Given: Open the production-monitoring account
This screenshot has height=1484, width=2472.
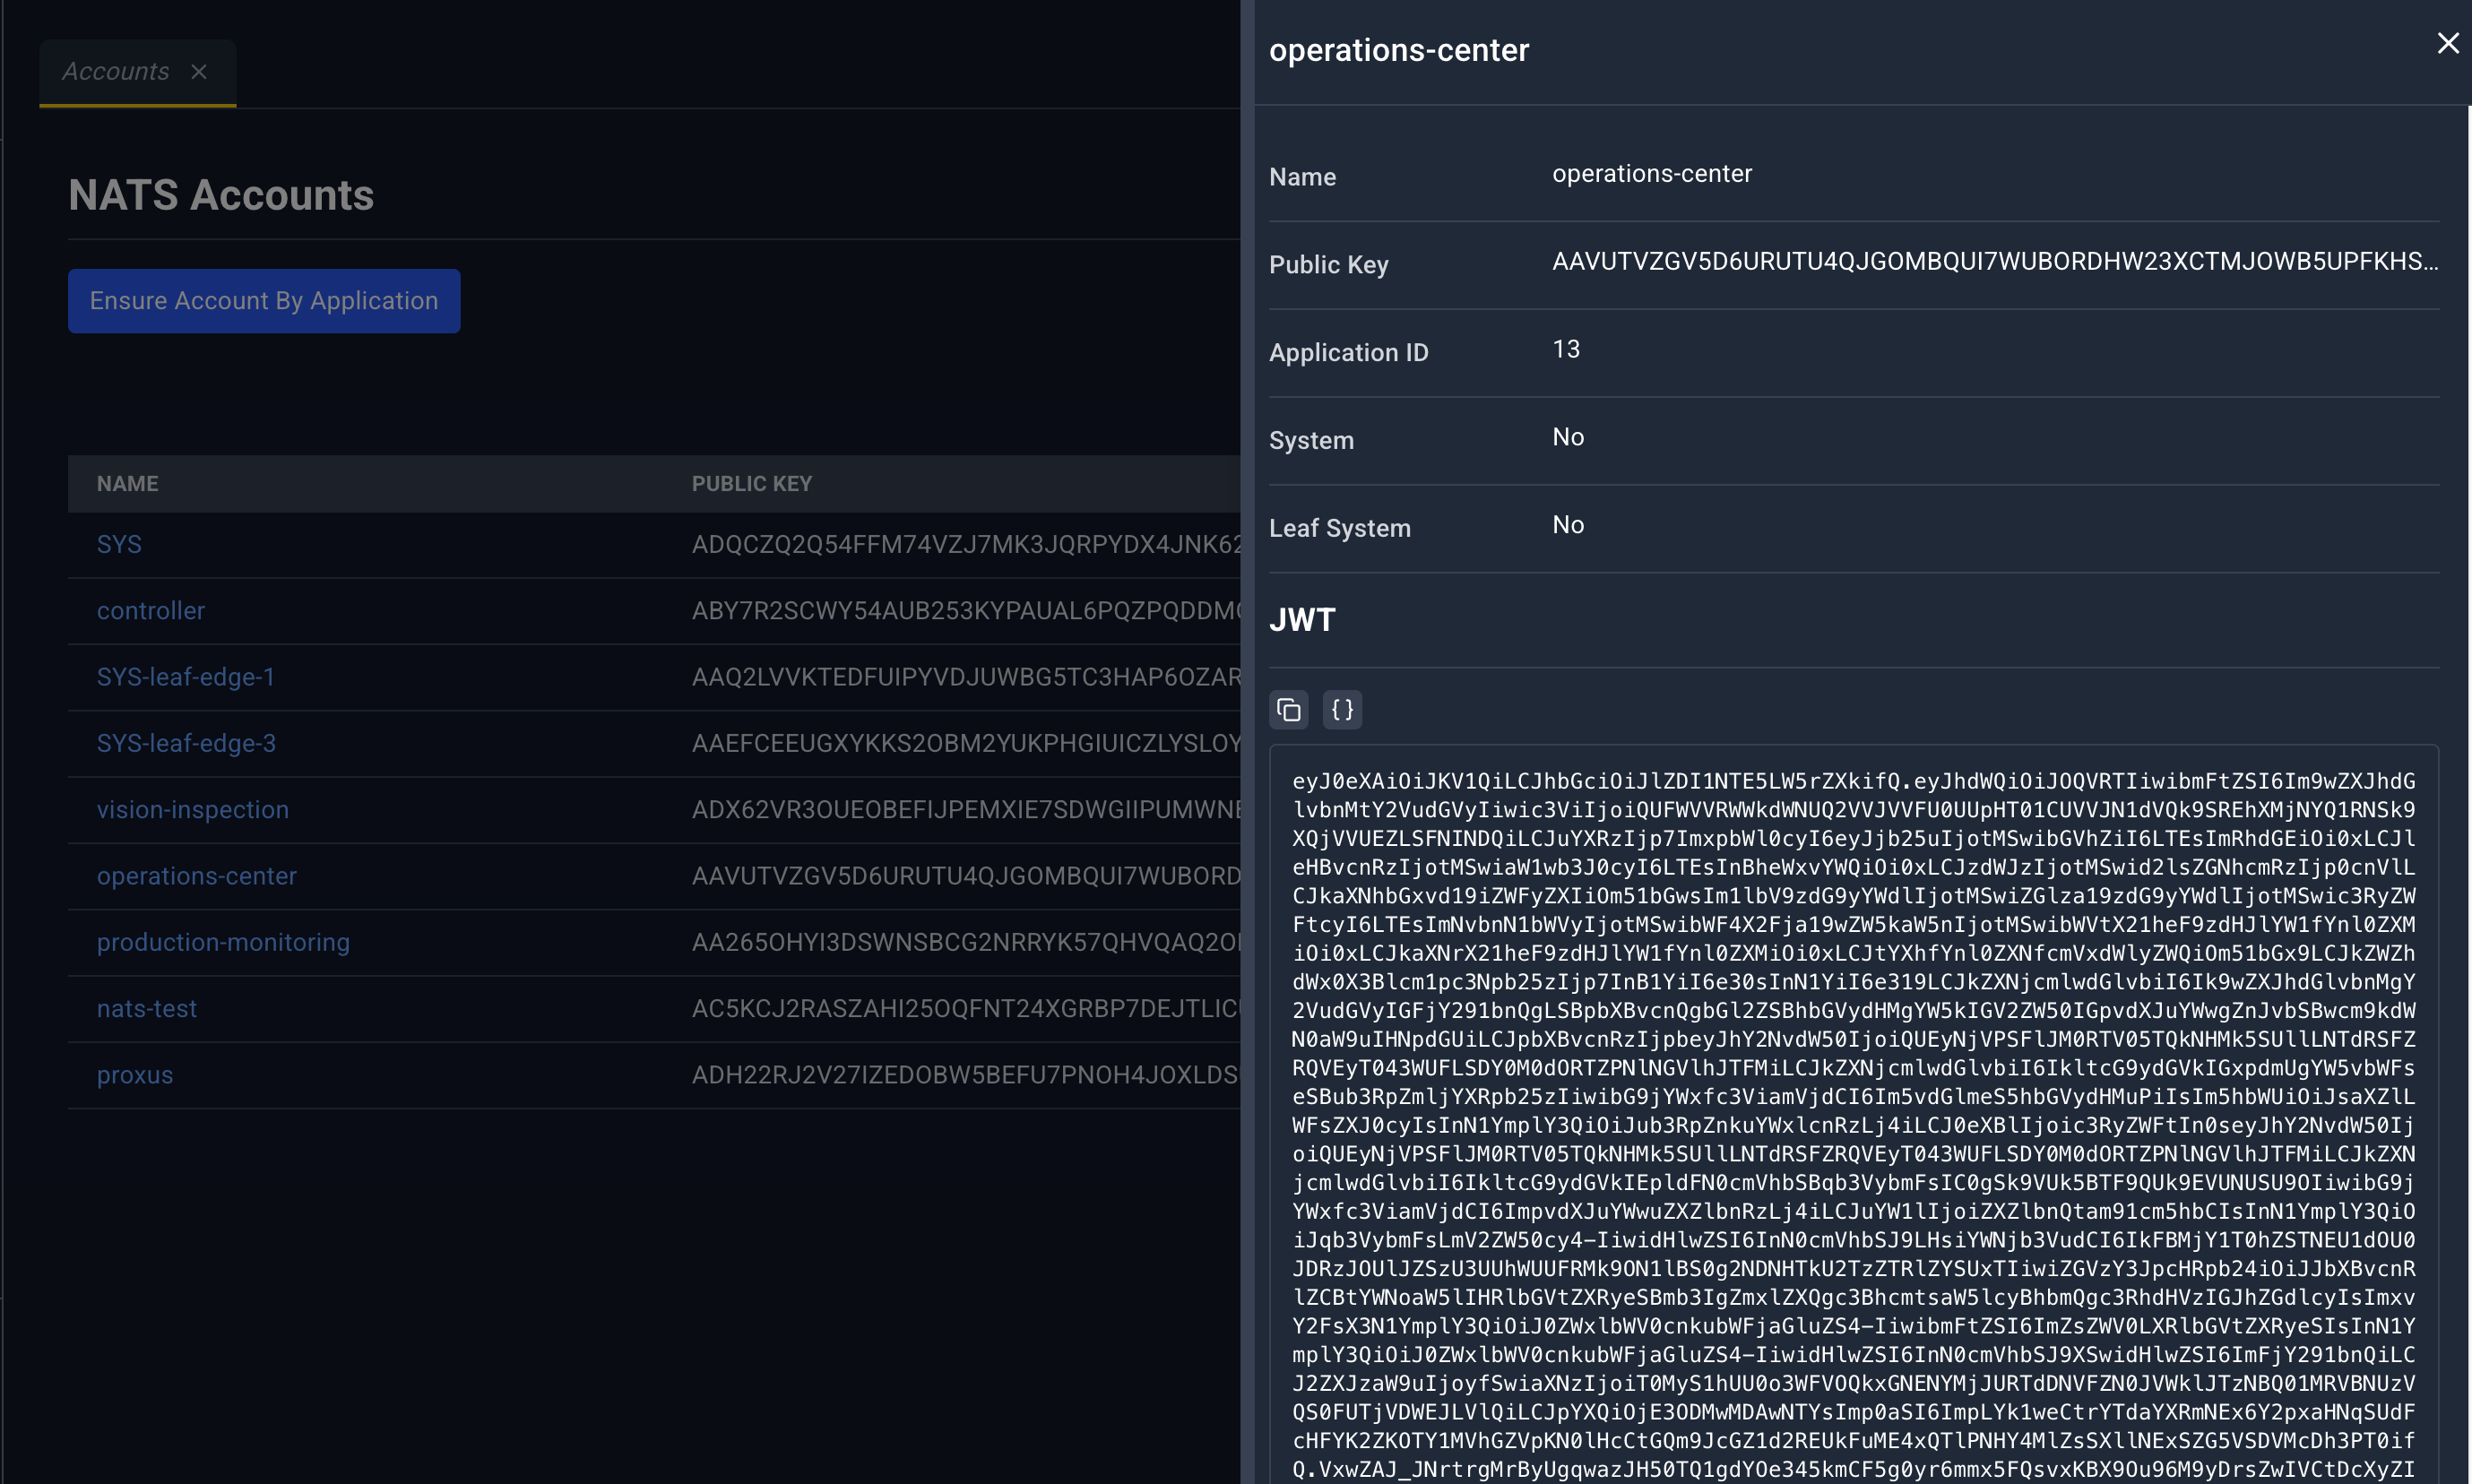Looking at the screenshot, I should click(223, 942).
